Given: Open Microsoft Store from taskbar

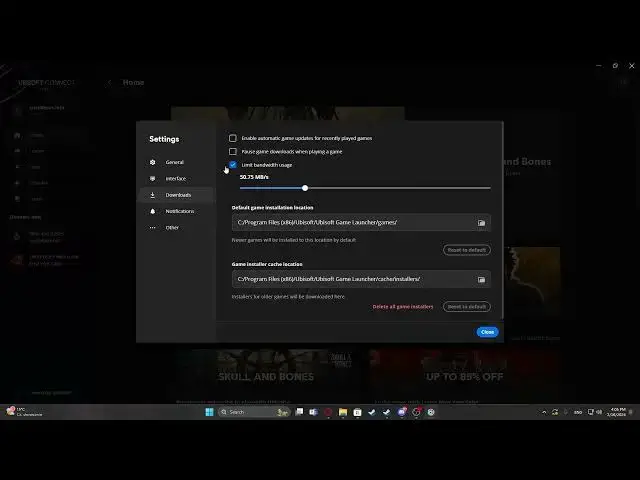Looking at the screenshot, I should 357,412.
